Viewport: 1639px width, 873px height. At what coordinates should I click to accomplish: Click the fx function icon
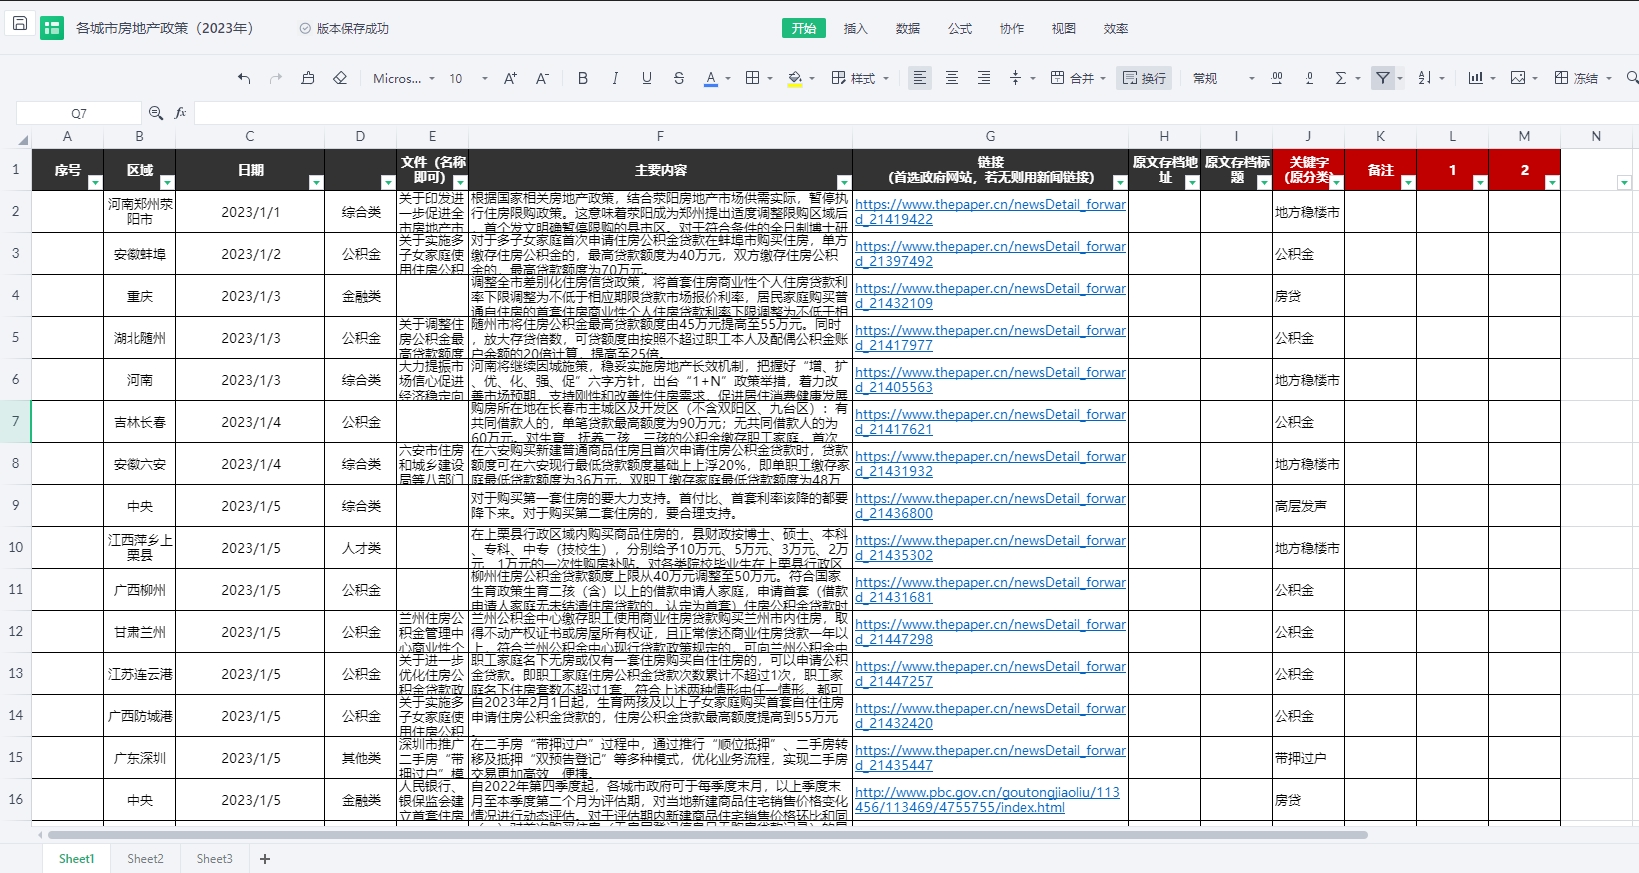point(181,113)
